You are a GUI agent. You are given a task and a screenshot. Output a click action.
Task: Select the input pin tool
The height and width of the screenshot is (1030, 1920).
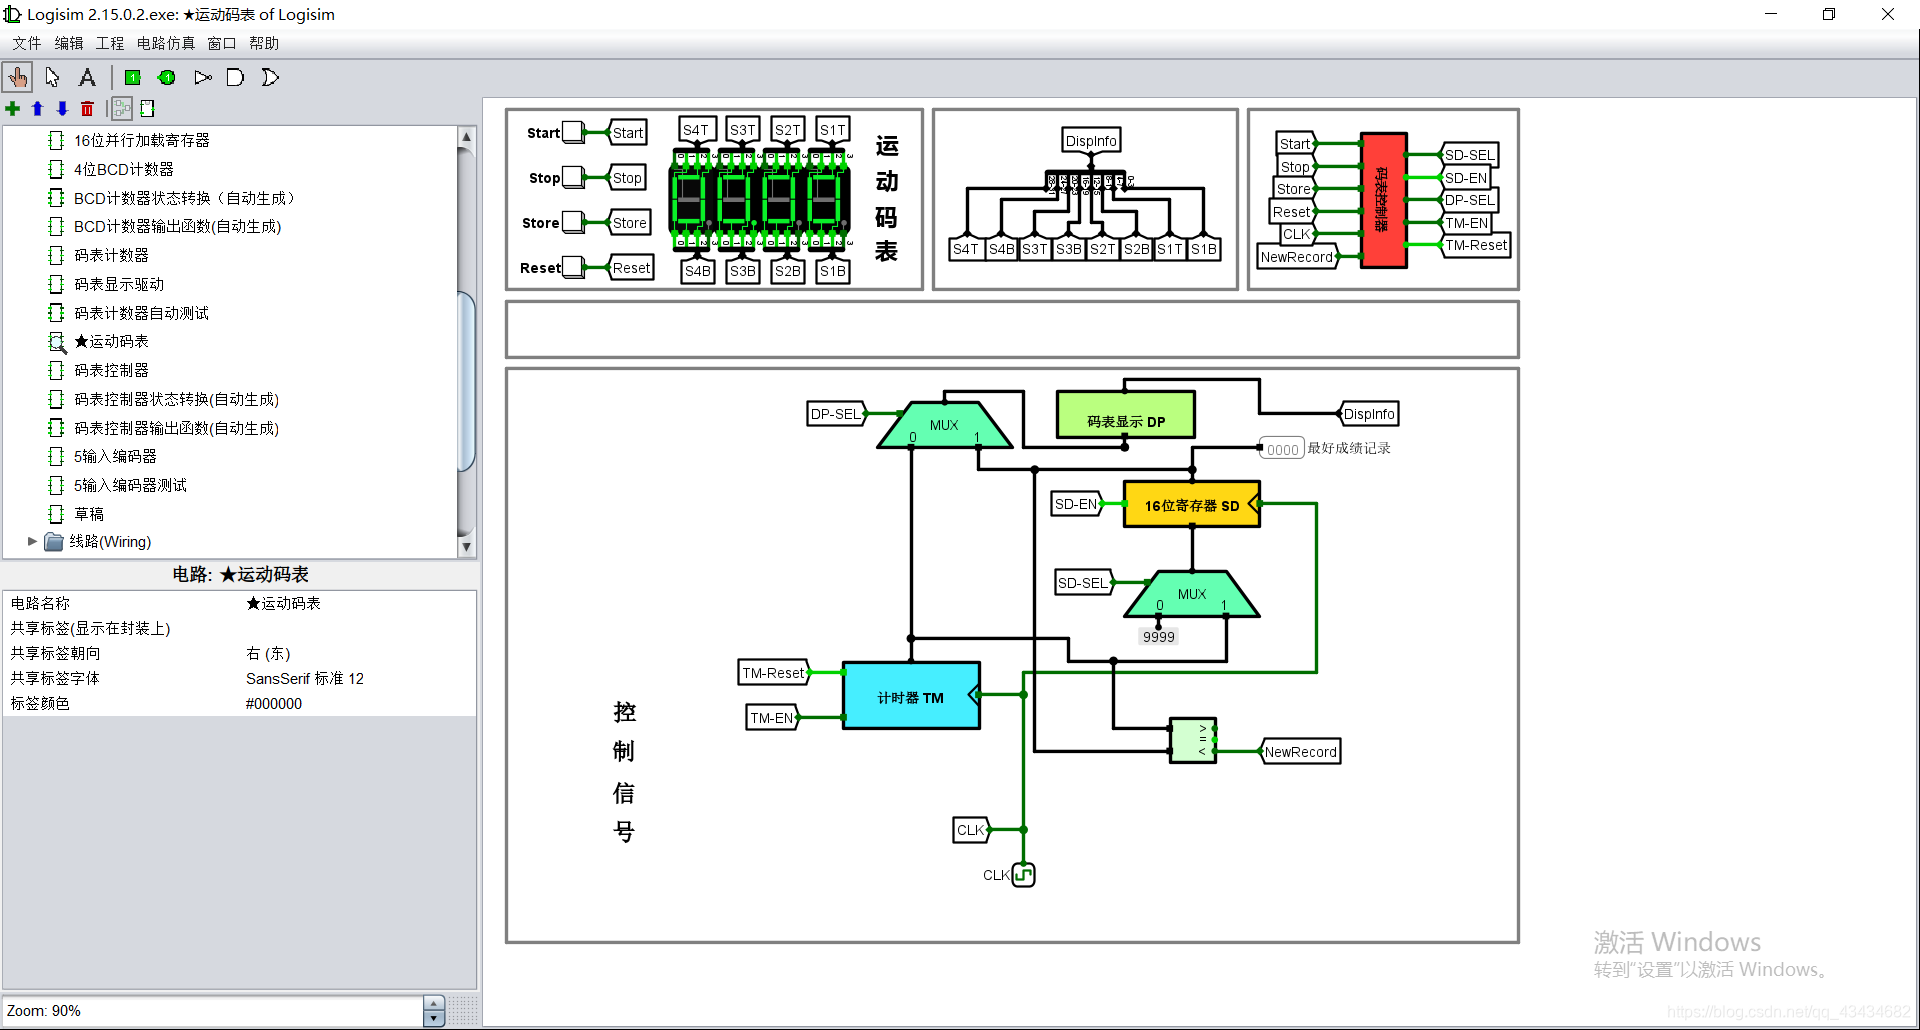click(x=133, y=77)
